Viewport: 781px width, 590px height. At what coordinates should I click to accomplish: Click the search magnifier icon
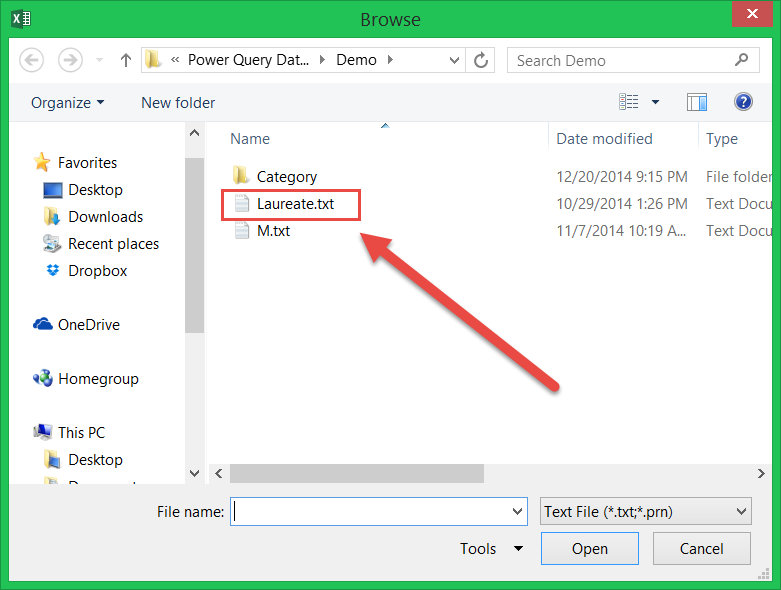(x=741, y=60)
